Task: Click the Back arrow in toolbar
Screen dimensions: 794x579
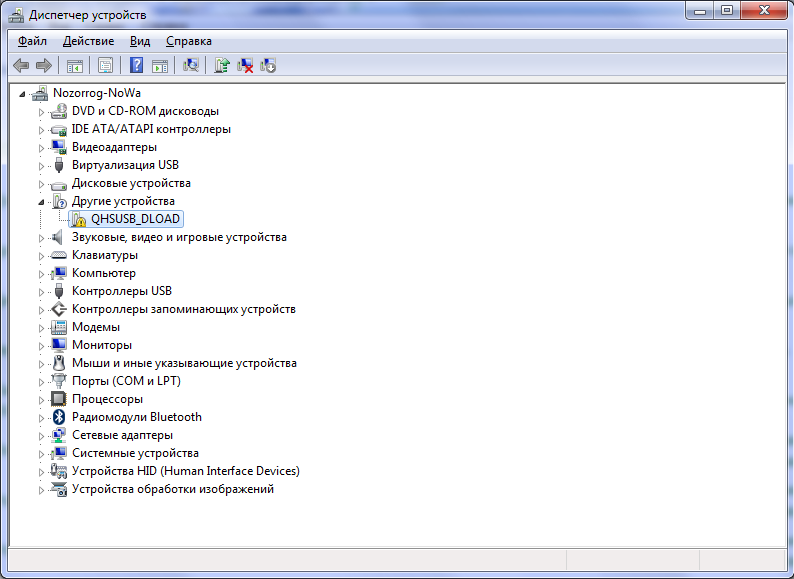Action: point(21,66)
